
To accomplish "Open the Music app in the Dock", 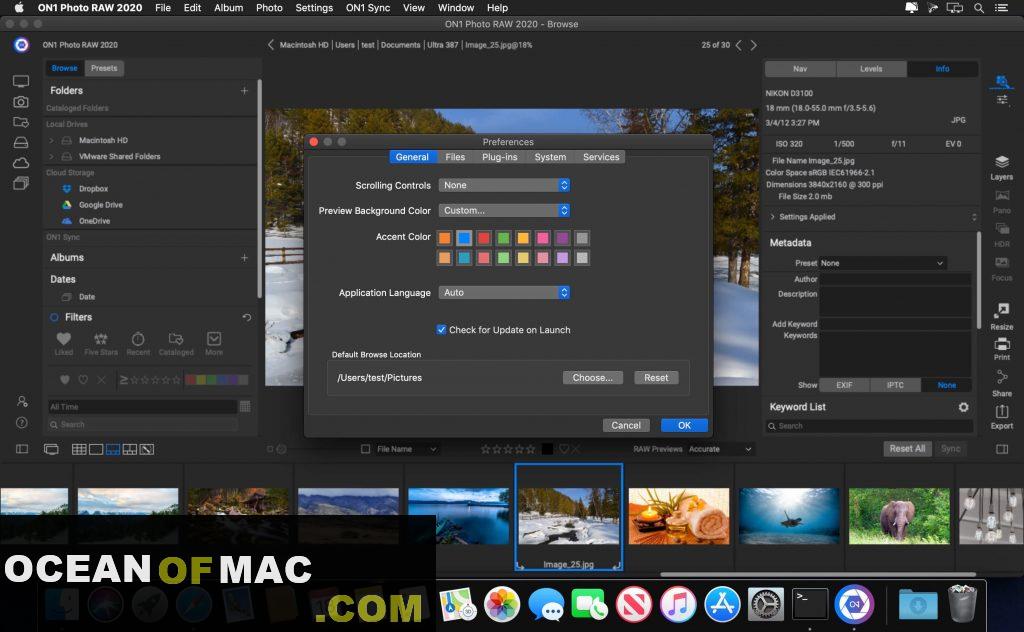I will [678, 604].
